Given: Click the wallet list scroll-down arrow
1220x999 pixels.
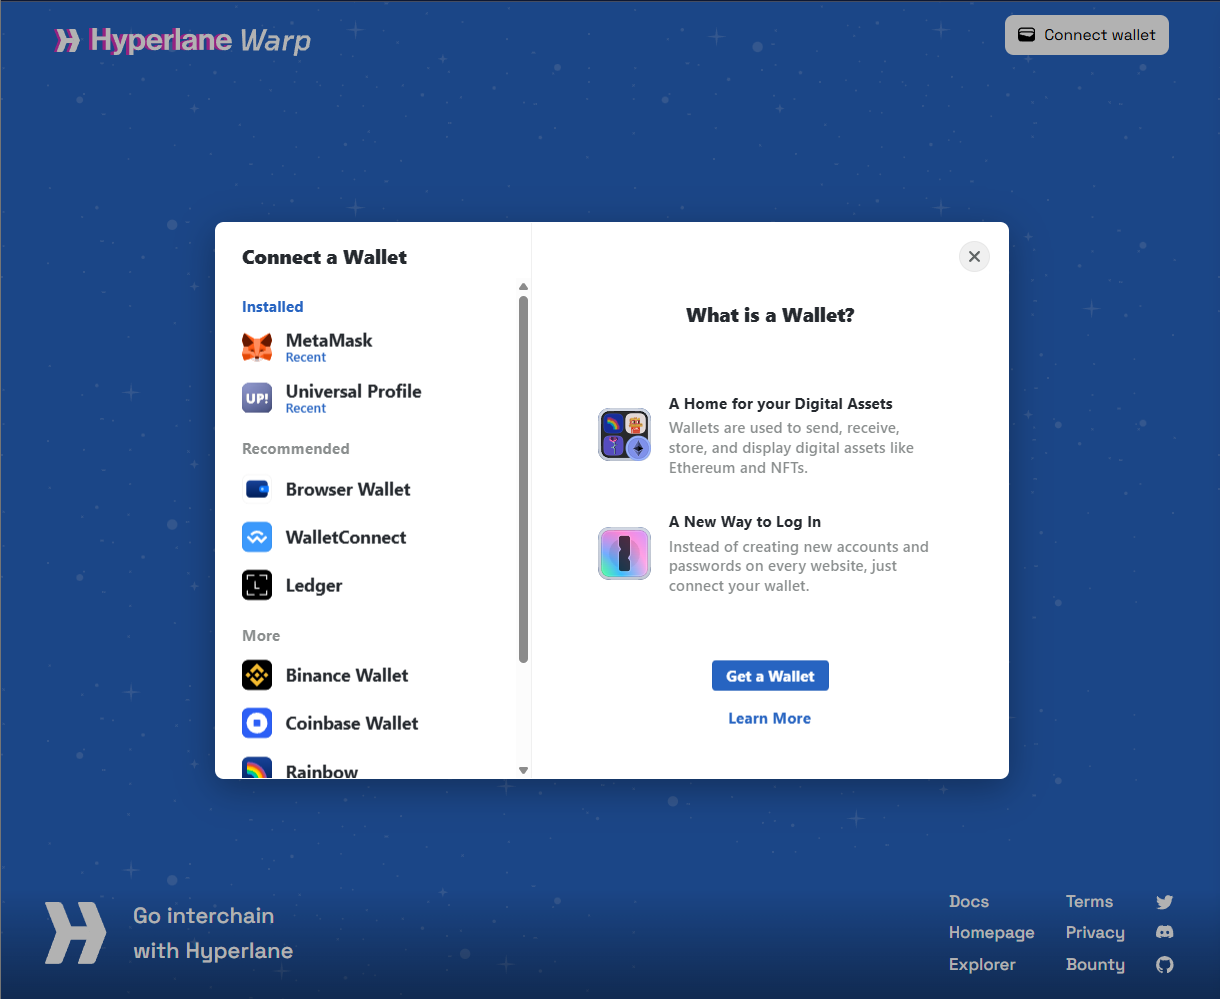Looking at the screenshot, I should tap(523, 771).
